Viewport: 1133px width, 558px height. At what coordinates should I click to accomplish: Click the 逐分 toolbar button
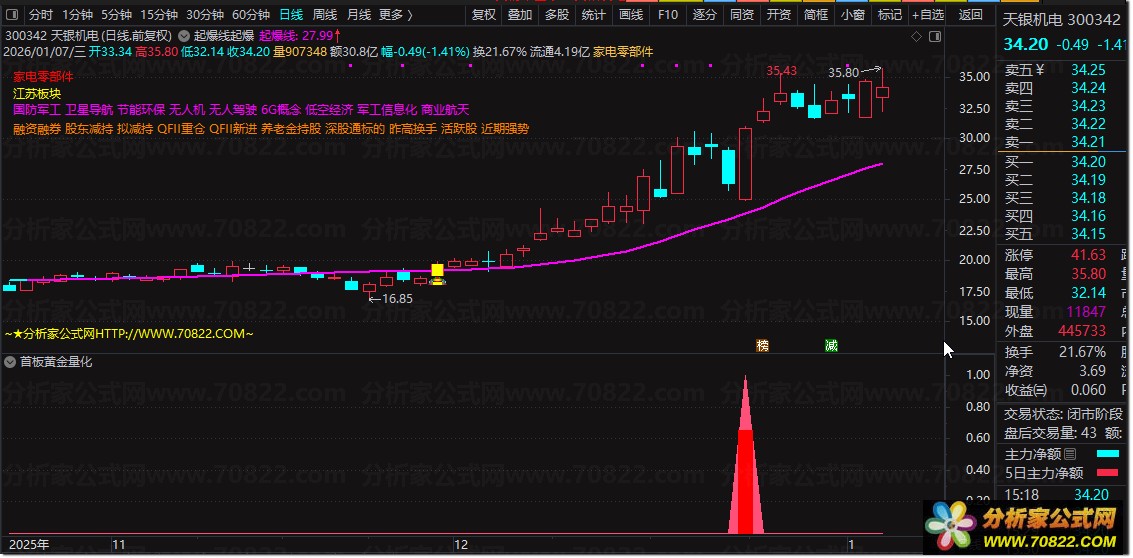tap(705, 14)
